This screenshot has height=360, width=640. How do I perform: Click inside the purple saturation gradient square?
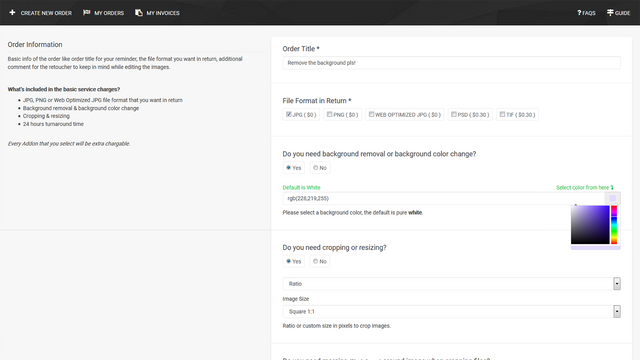coord(590,225)
